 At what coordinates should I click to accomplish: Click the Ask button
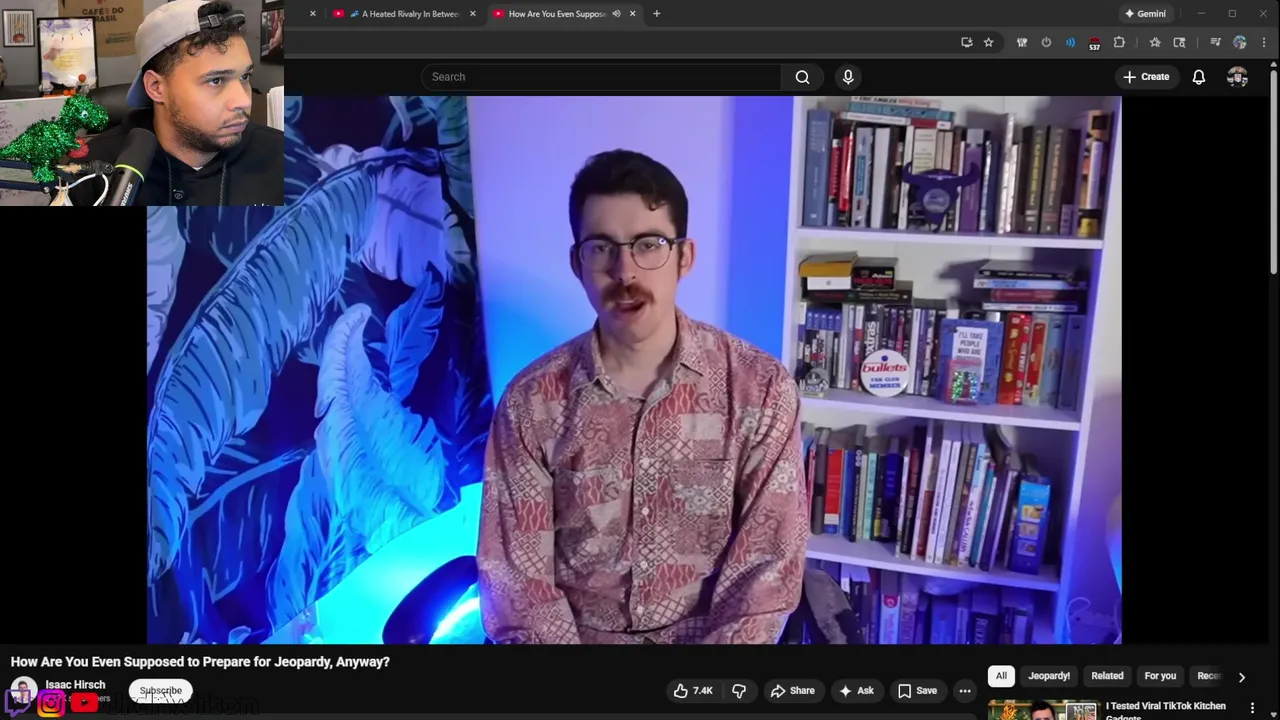coord(856,691)
